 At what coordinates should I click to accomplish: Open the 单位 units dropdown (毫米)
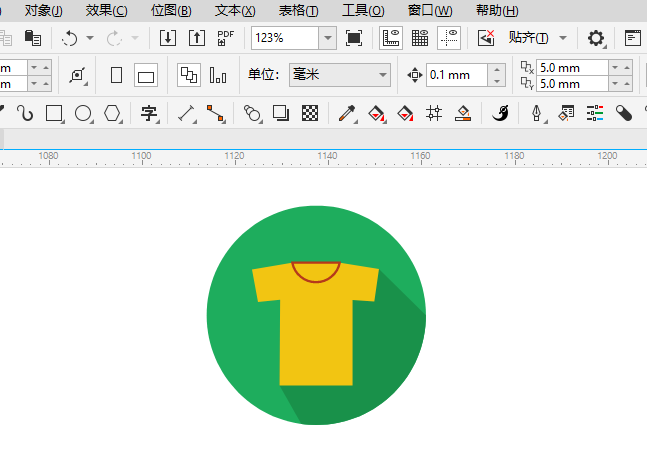(340, 75)
